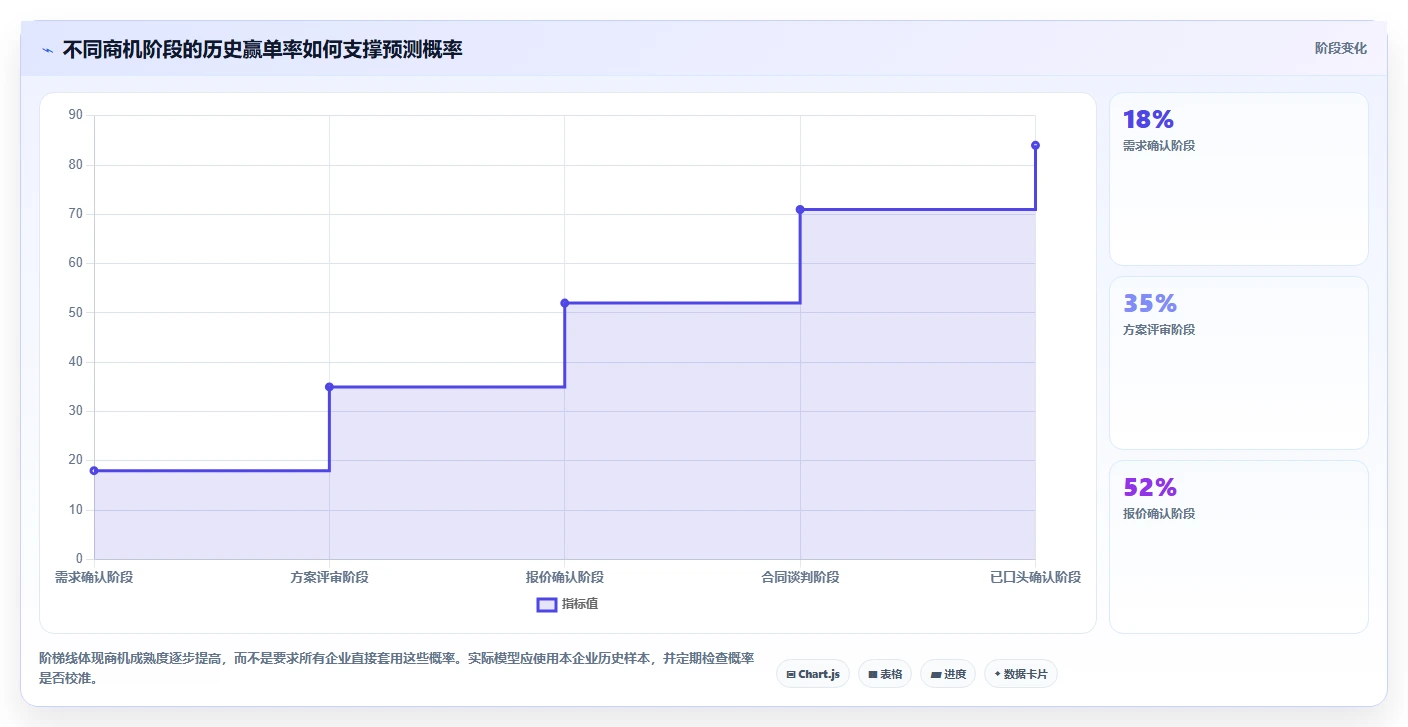
Task: Click the 需求确认阶段 x-axis label
Action: 94,577
